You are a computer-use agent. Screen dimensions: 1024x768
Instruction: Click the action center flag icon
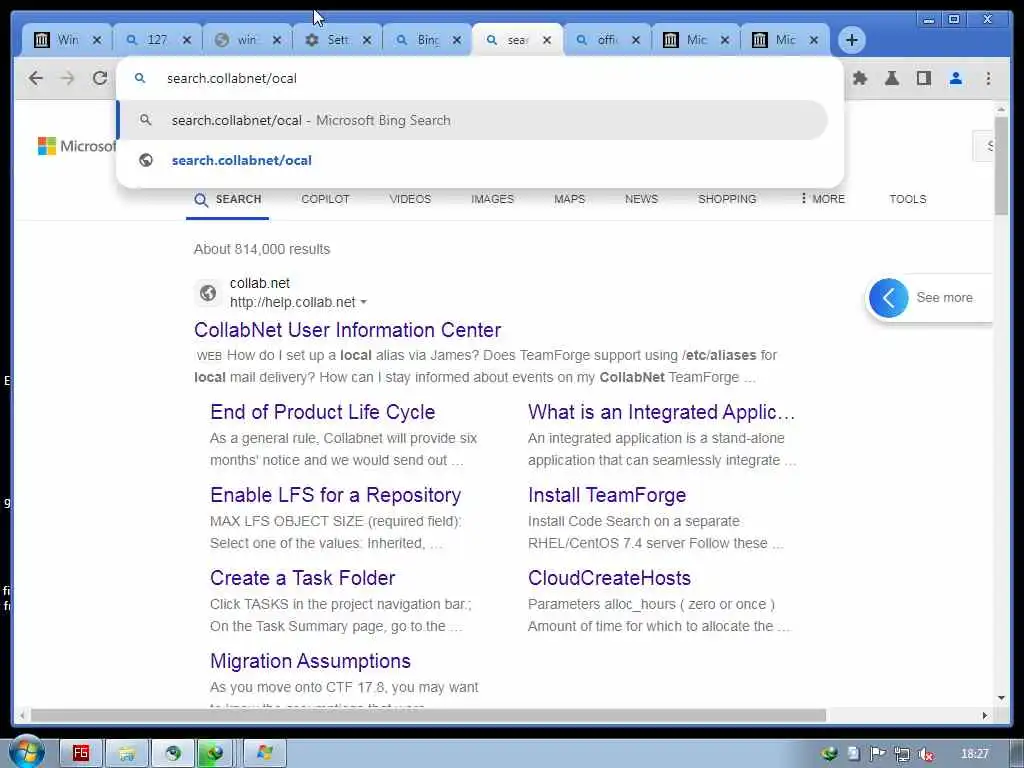point(877,754)
